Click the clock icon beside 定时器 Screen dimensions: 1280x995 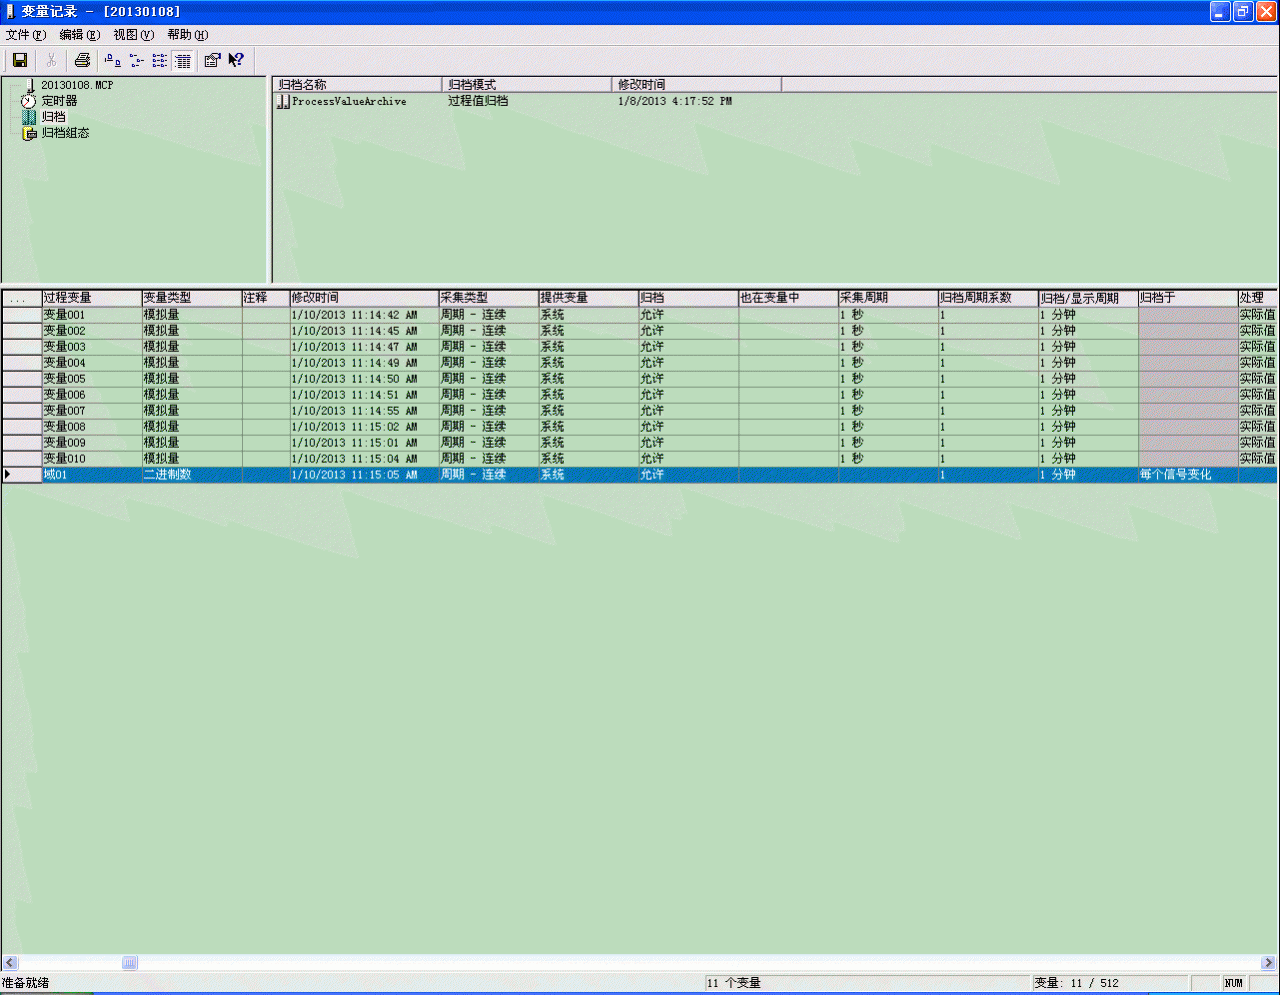pos(28,101)
